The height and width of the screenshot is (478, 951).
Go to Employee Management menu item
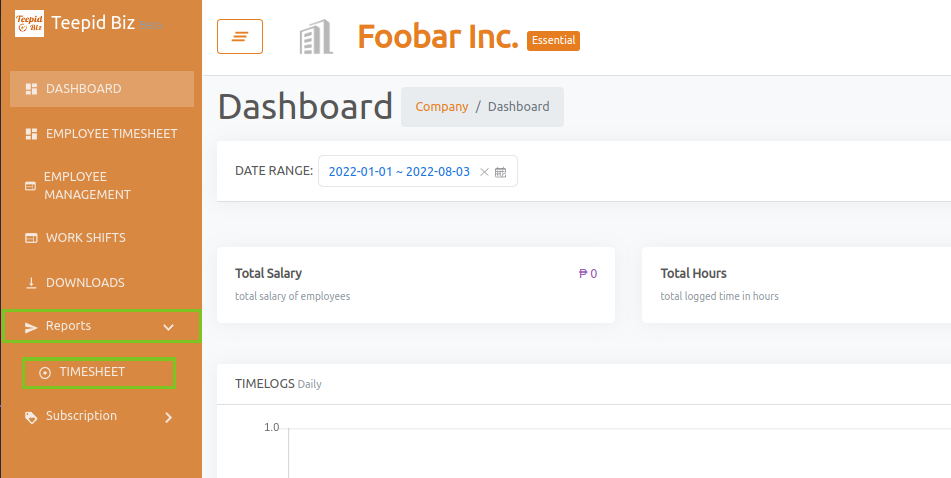pyautogui.click(x=102, y=186)
